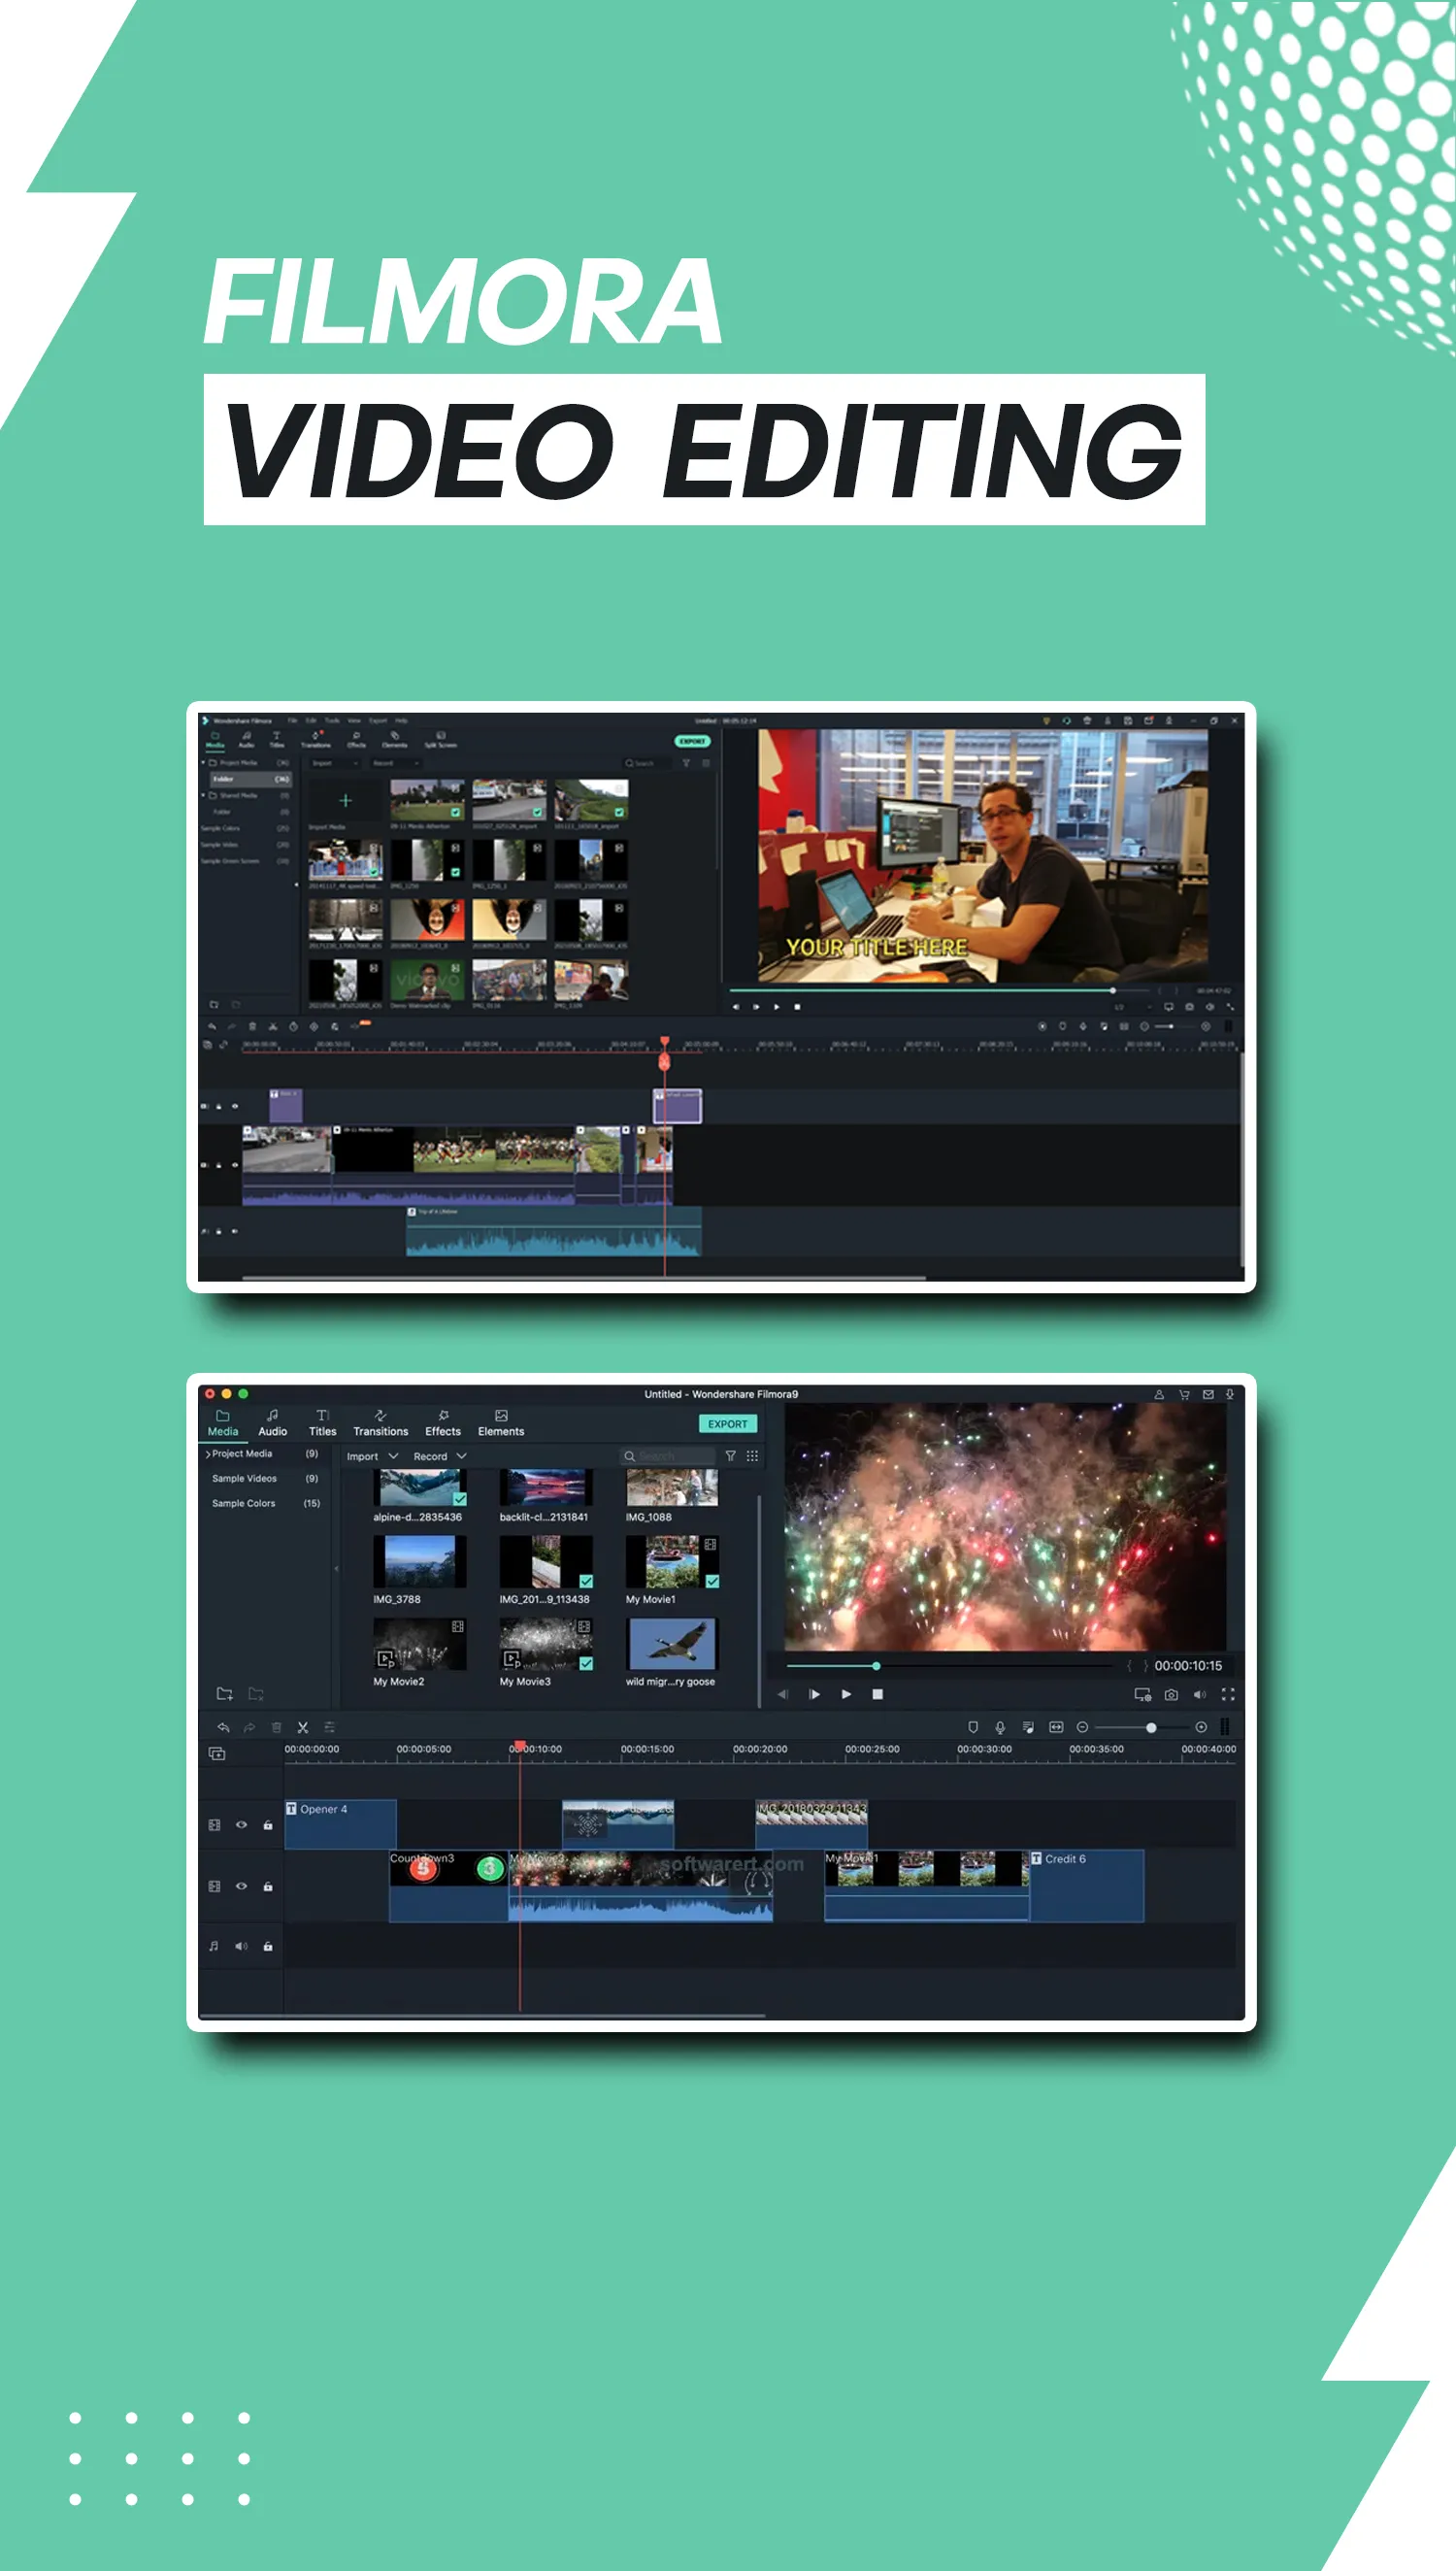1456x2571 pixels.
Task: Click the Search field in Filmora9 media panel
Action: point(667,1456)
